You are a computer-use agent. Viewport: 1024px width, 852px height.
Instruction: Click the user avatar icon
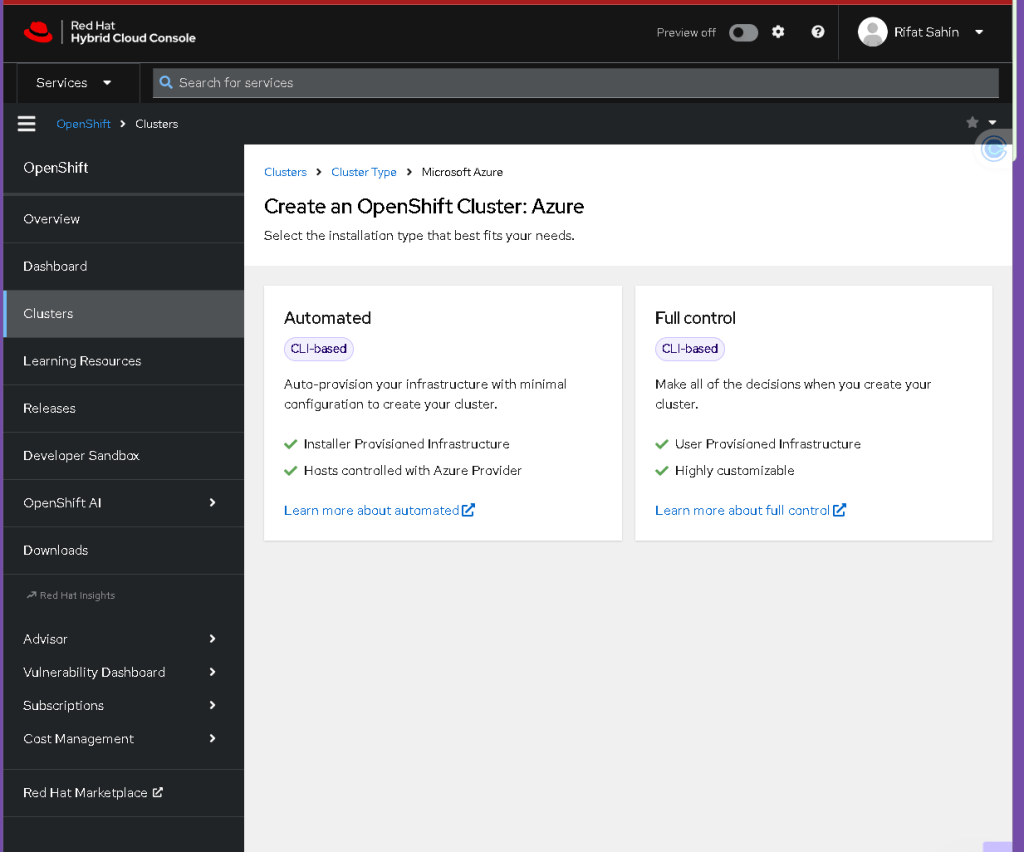pos(872,32)
